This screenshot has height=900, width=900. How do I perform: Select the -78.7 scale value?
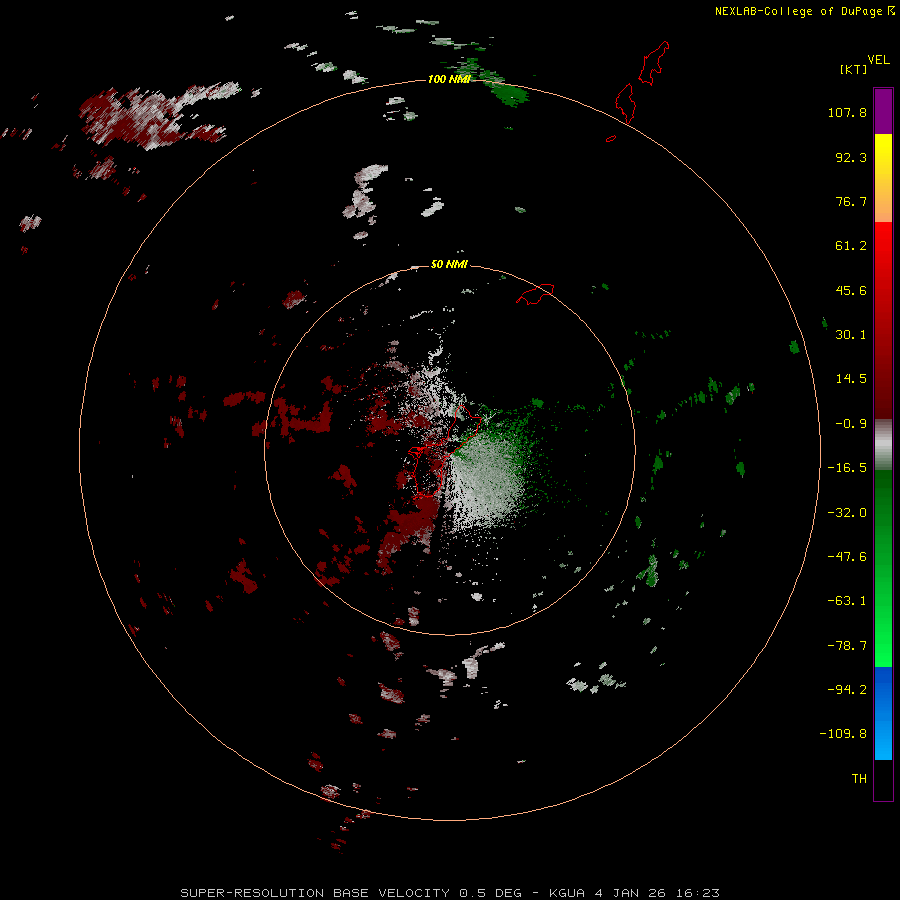tap(847, 646)
